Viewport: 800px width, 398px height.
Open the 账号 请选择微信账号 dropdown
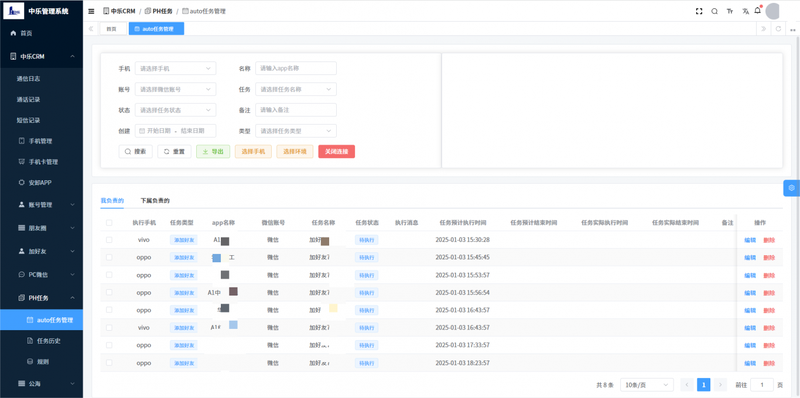click(x=176, y=89)
